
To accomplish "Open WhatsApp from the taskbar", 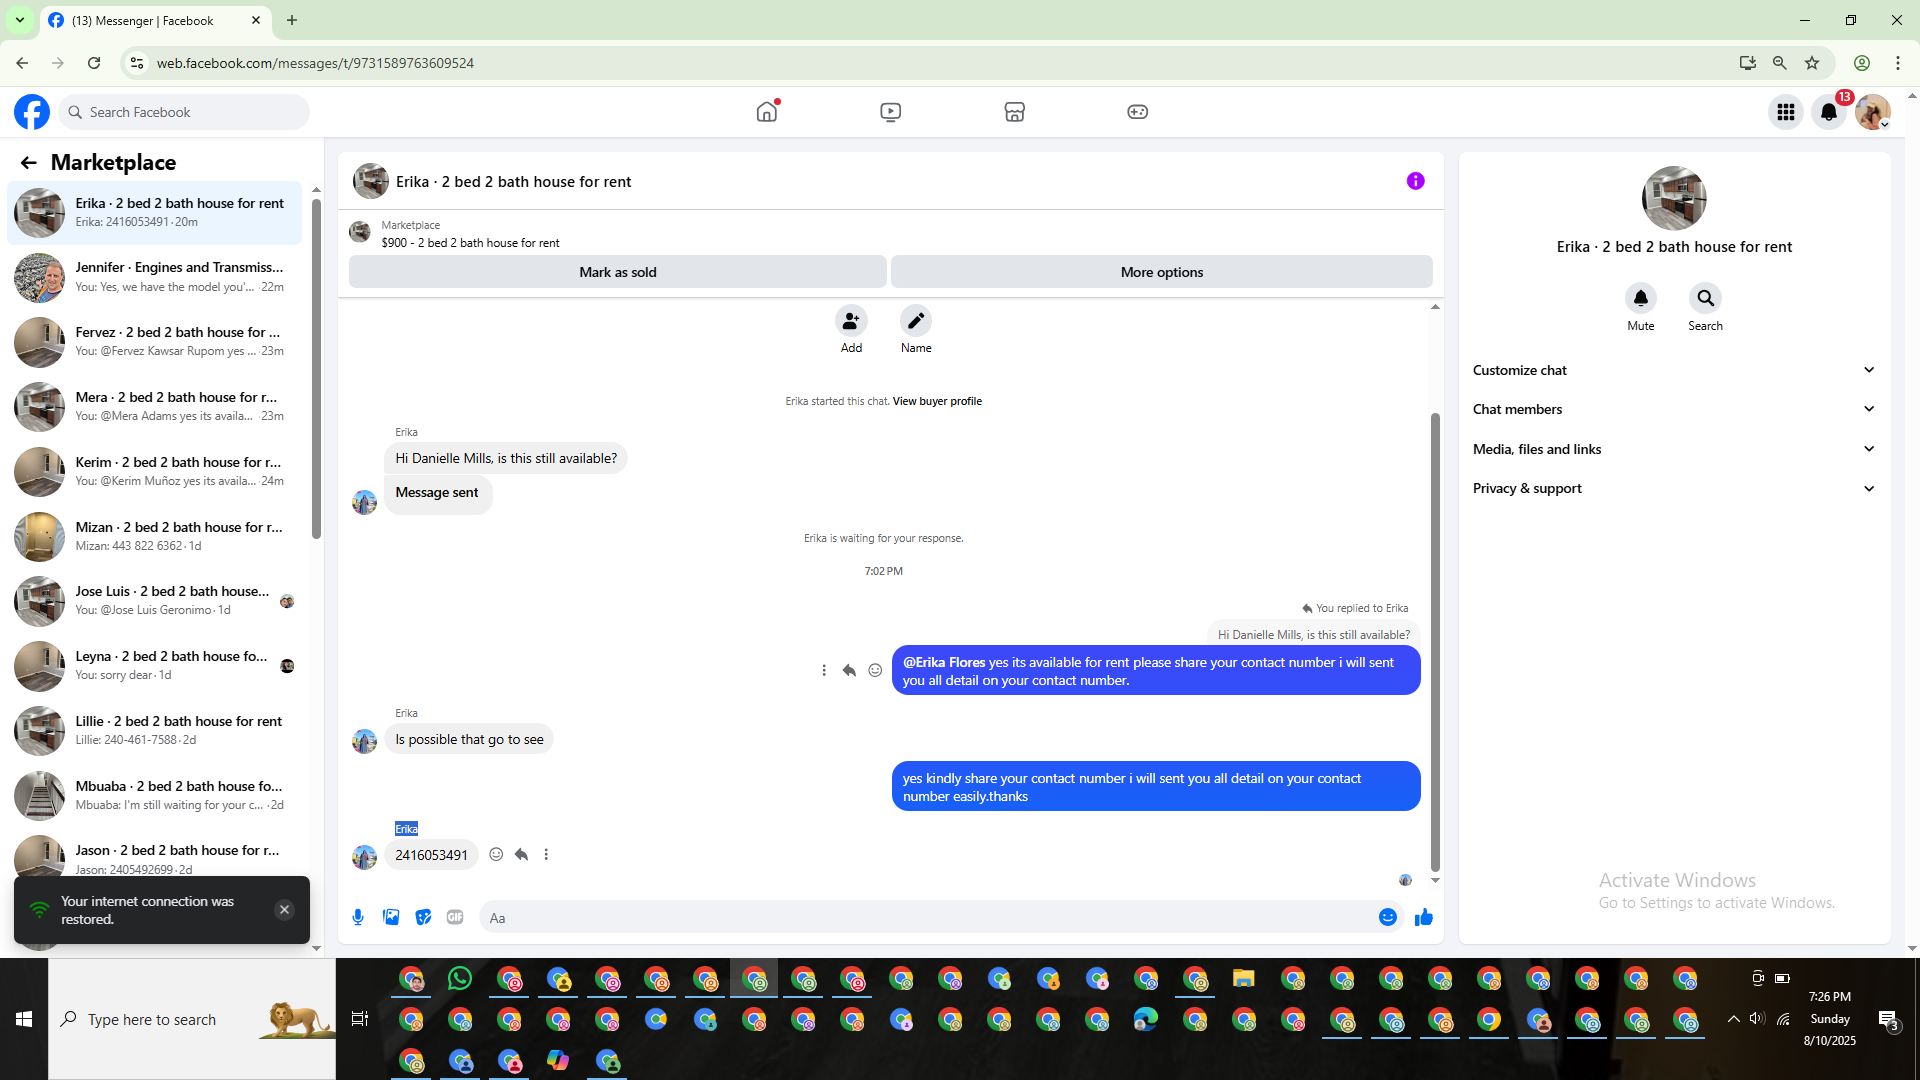I will [460, 978].
